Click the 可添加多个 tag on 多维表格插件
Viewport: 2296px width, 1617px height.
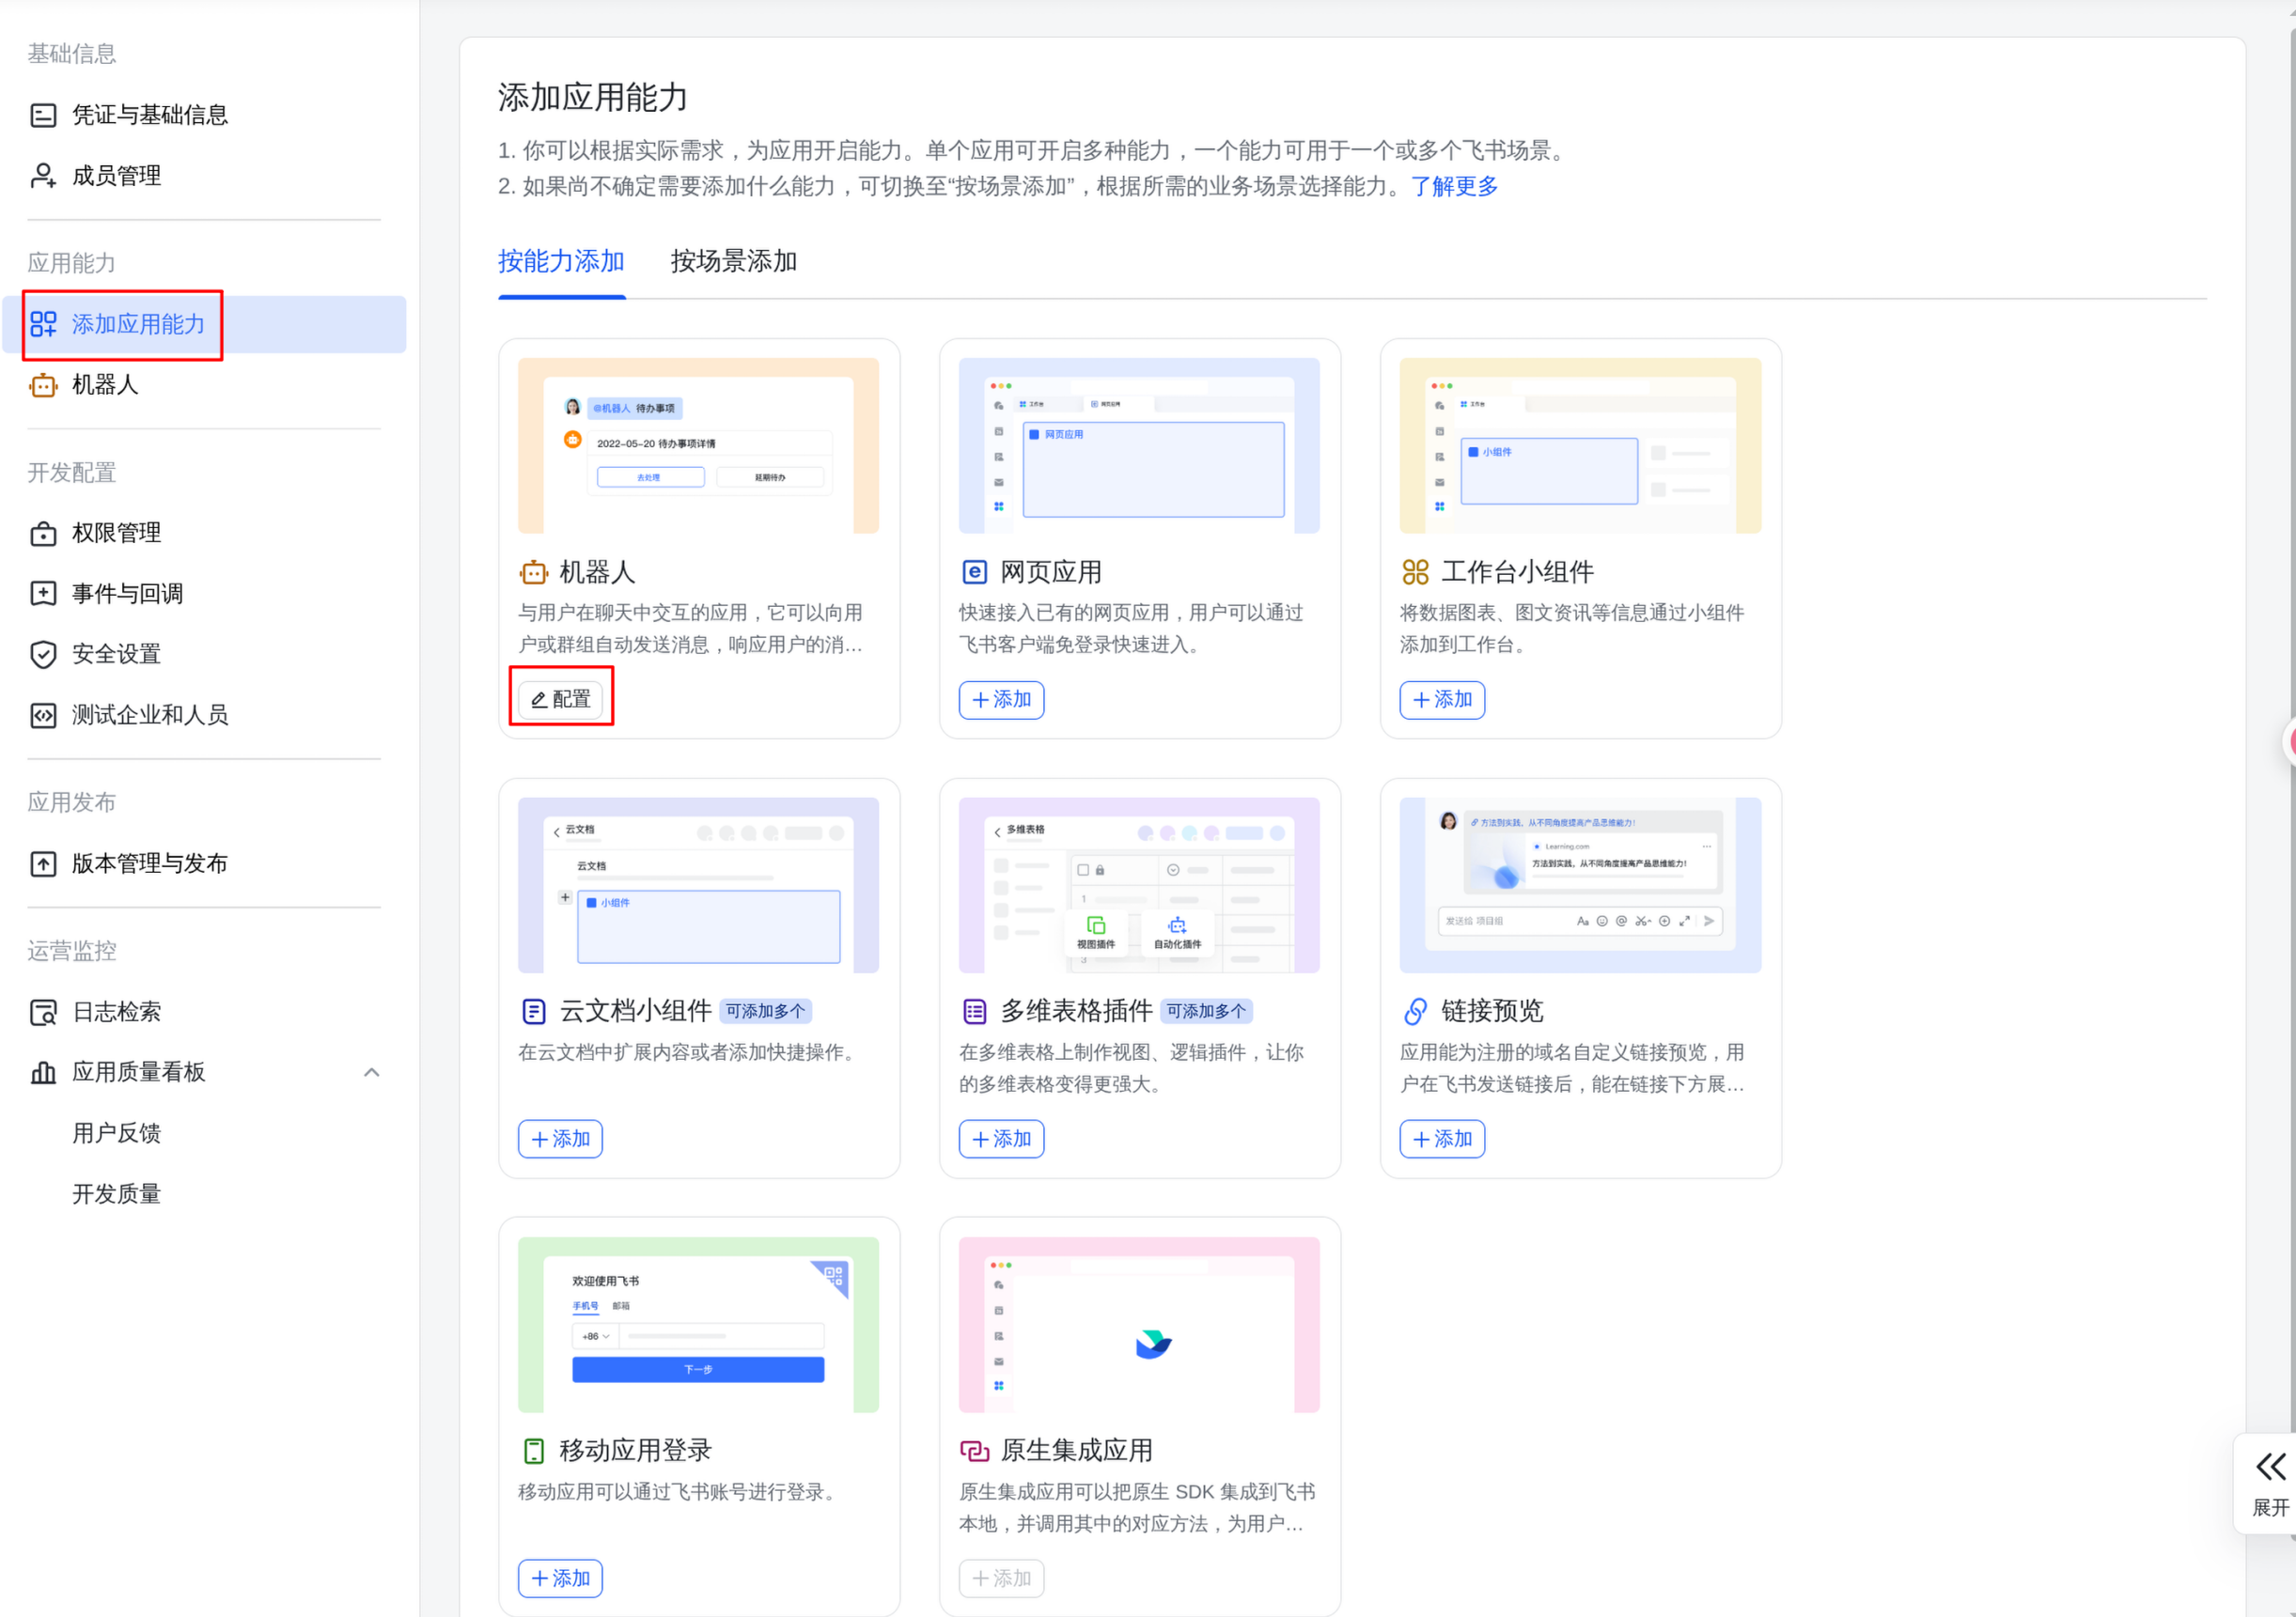(1206, 1011)
